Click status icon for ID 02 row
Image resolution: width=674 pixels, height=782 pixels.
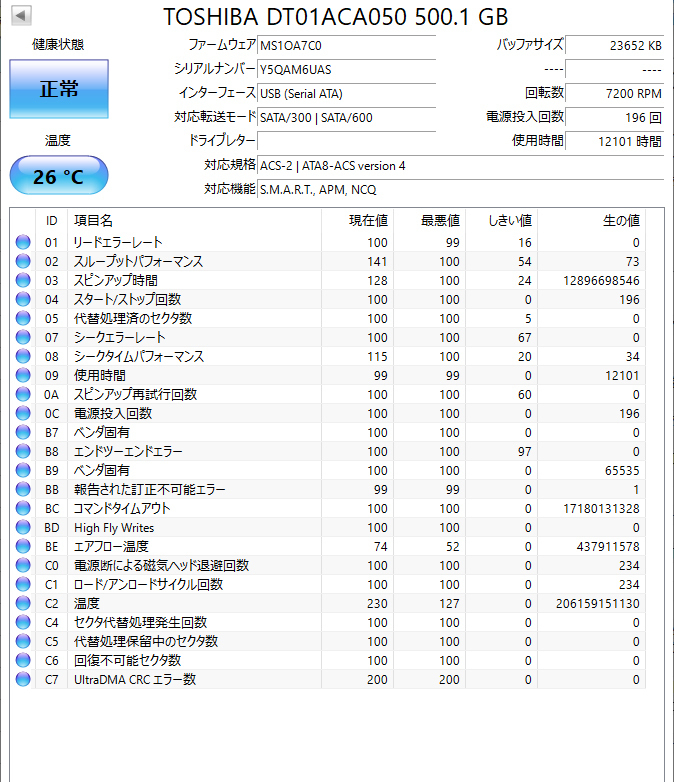point(23,261)
